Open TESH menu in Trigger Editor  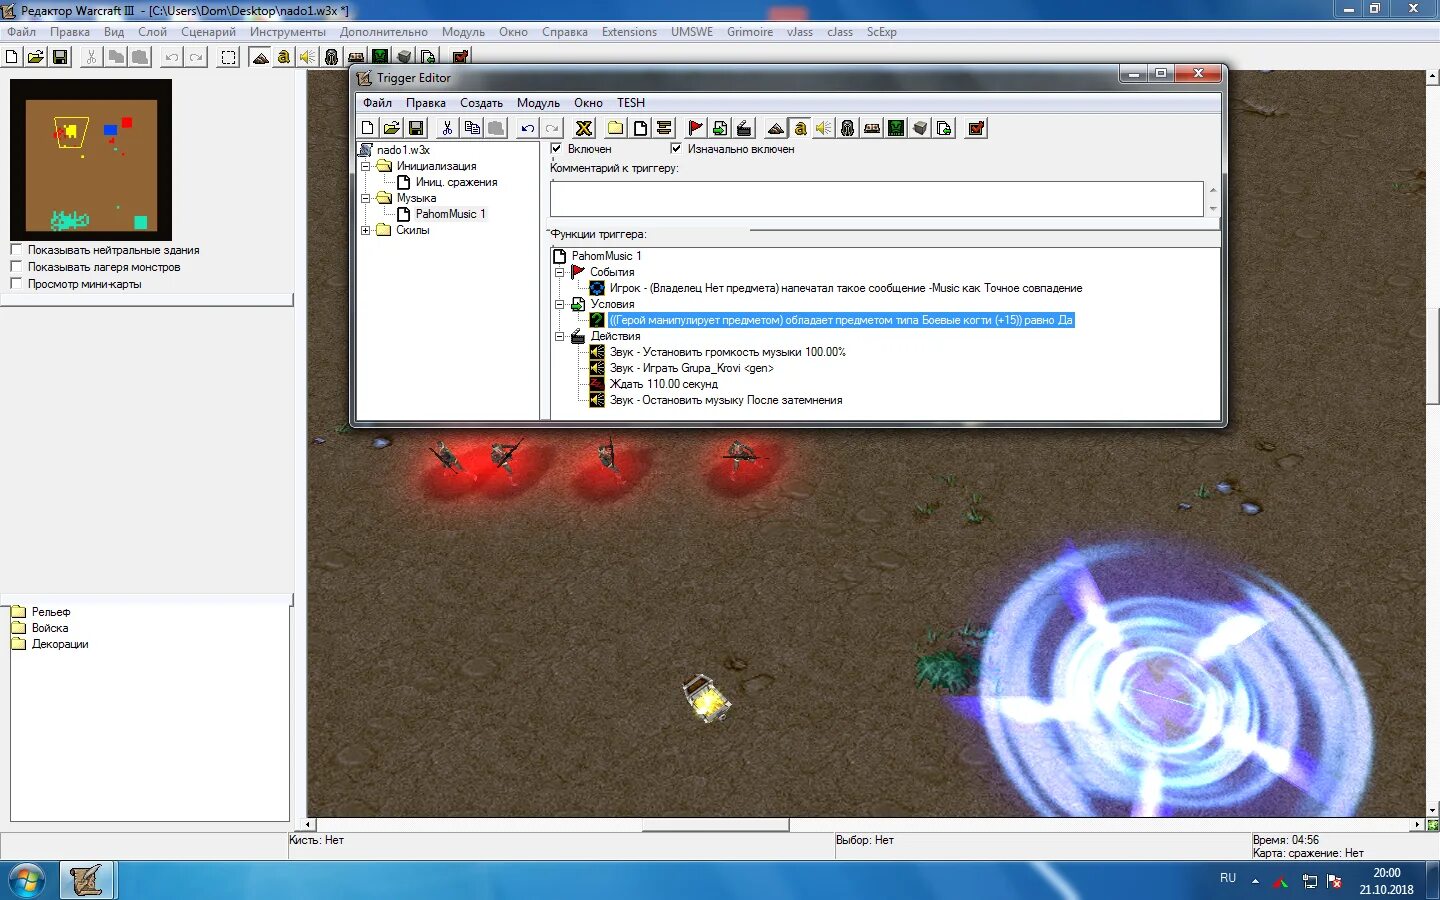pos(631,103)
